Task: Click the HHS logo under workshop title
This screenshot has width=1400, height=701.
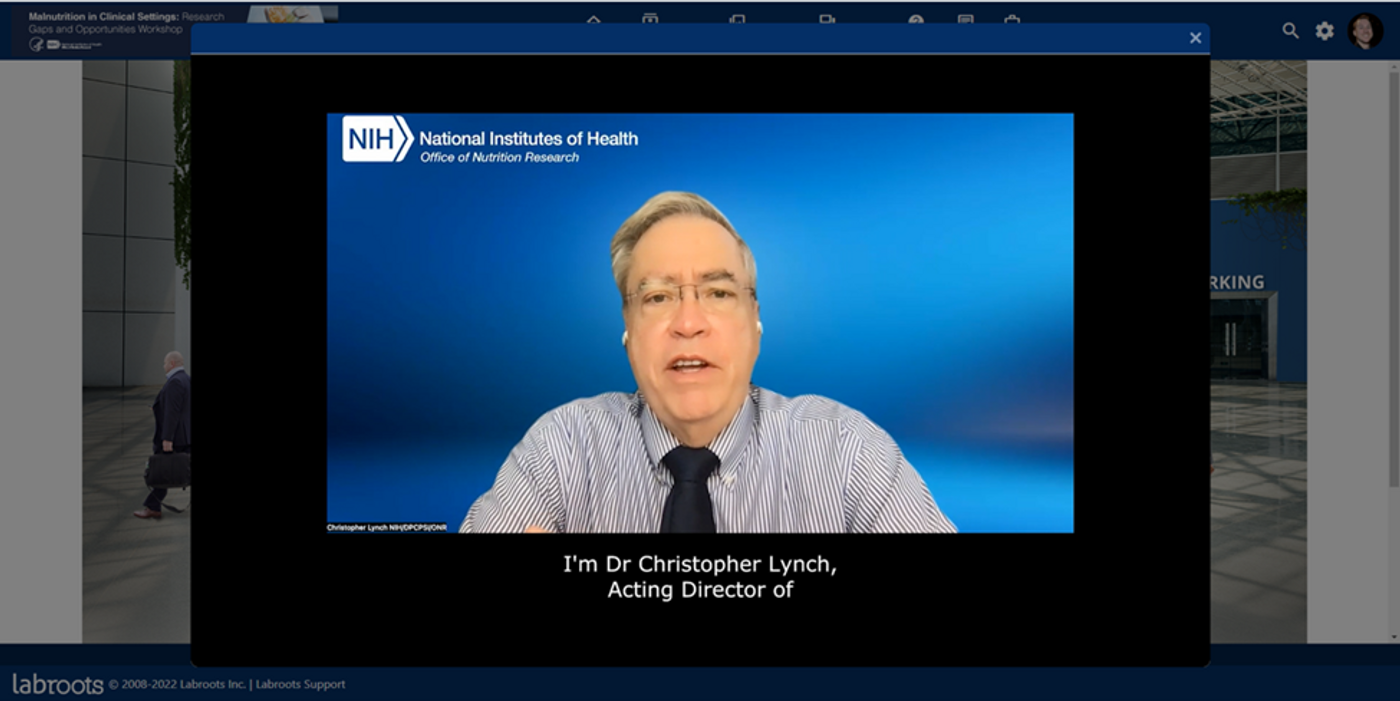Action: [x=36, y=45]
